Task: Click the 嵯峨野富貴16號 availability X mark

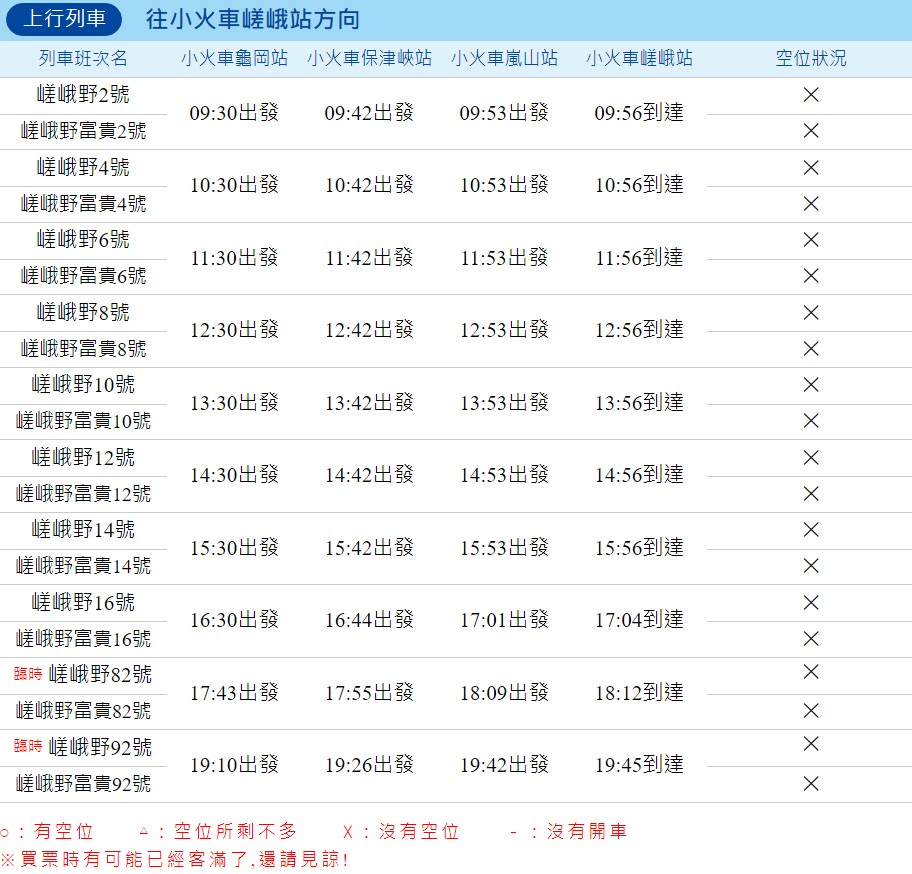Action: click(811, 638)
